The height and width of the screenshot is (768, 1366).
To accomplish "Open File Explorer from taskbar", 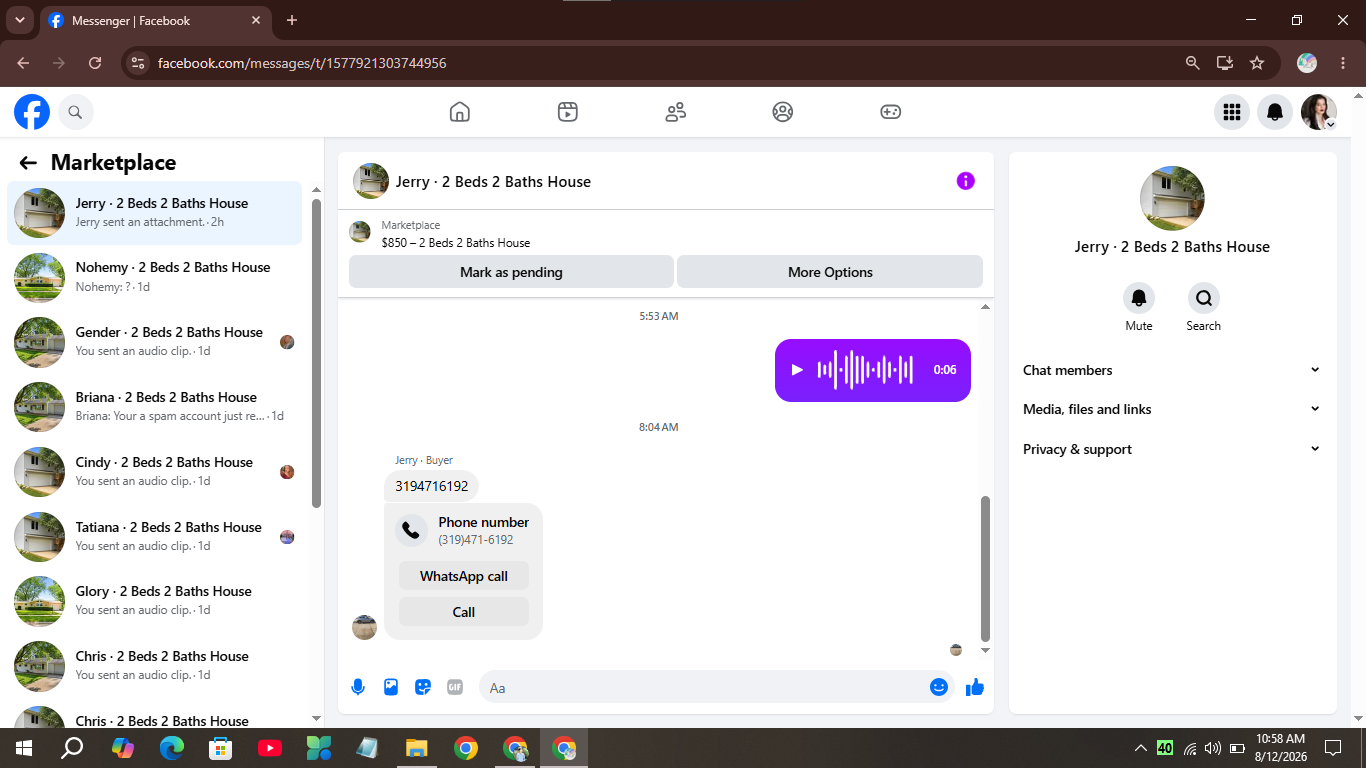I will coord(417,748).
